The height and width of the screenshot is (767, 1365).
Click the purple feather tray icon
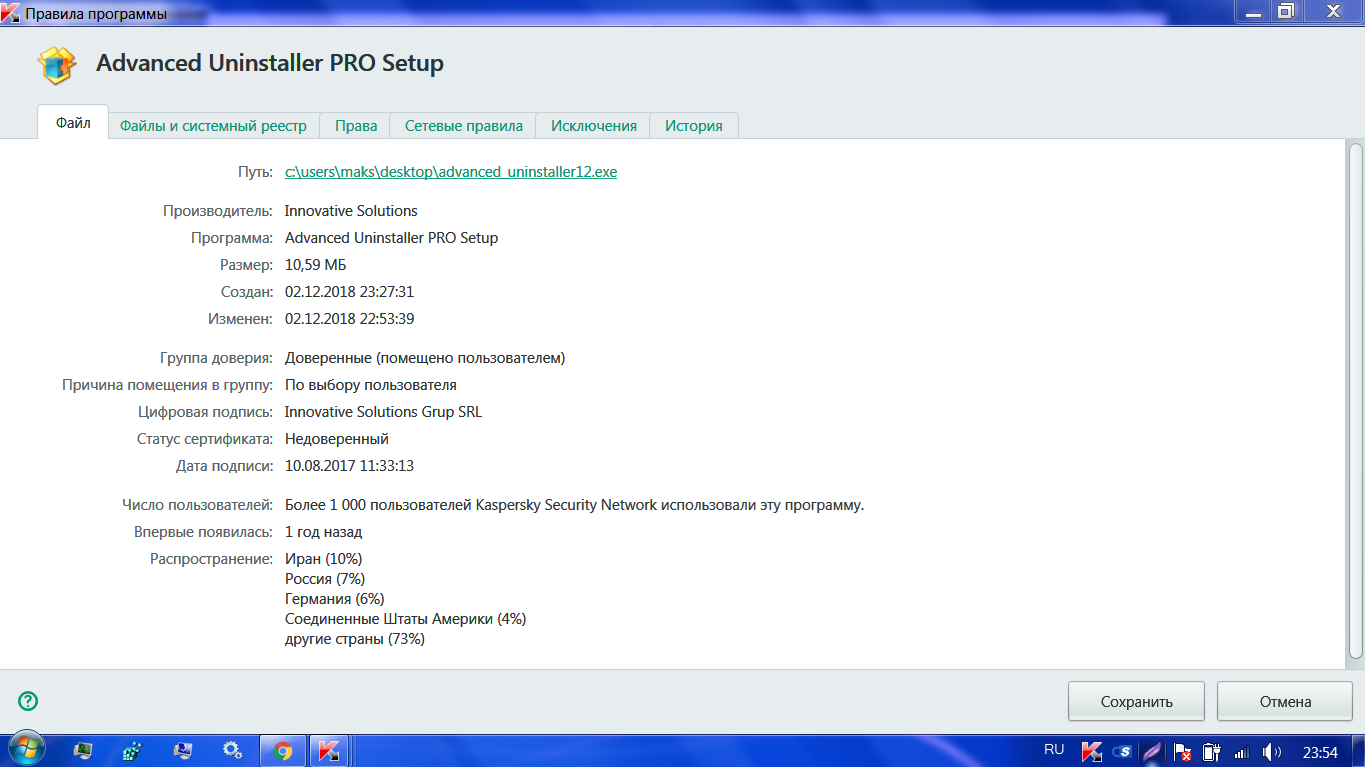tap(1152, 751)
